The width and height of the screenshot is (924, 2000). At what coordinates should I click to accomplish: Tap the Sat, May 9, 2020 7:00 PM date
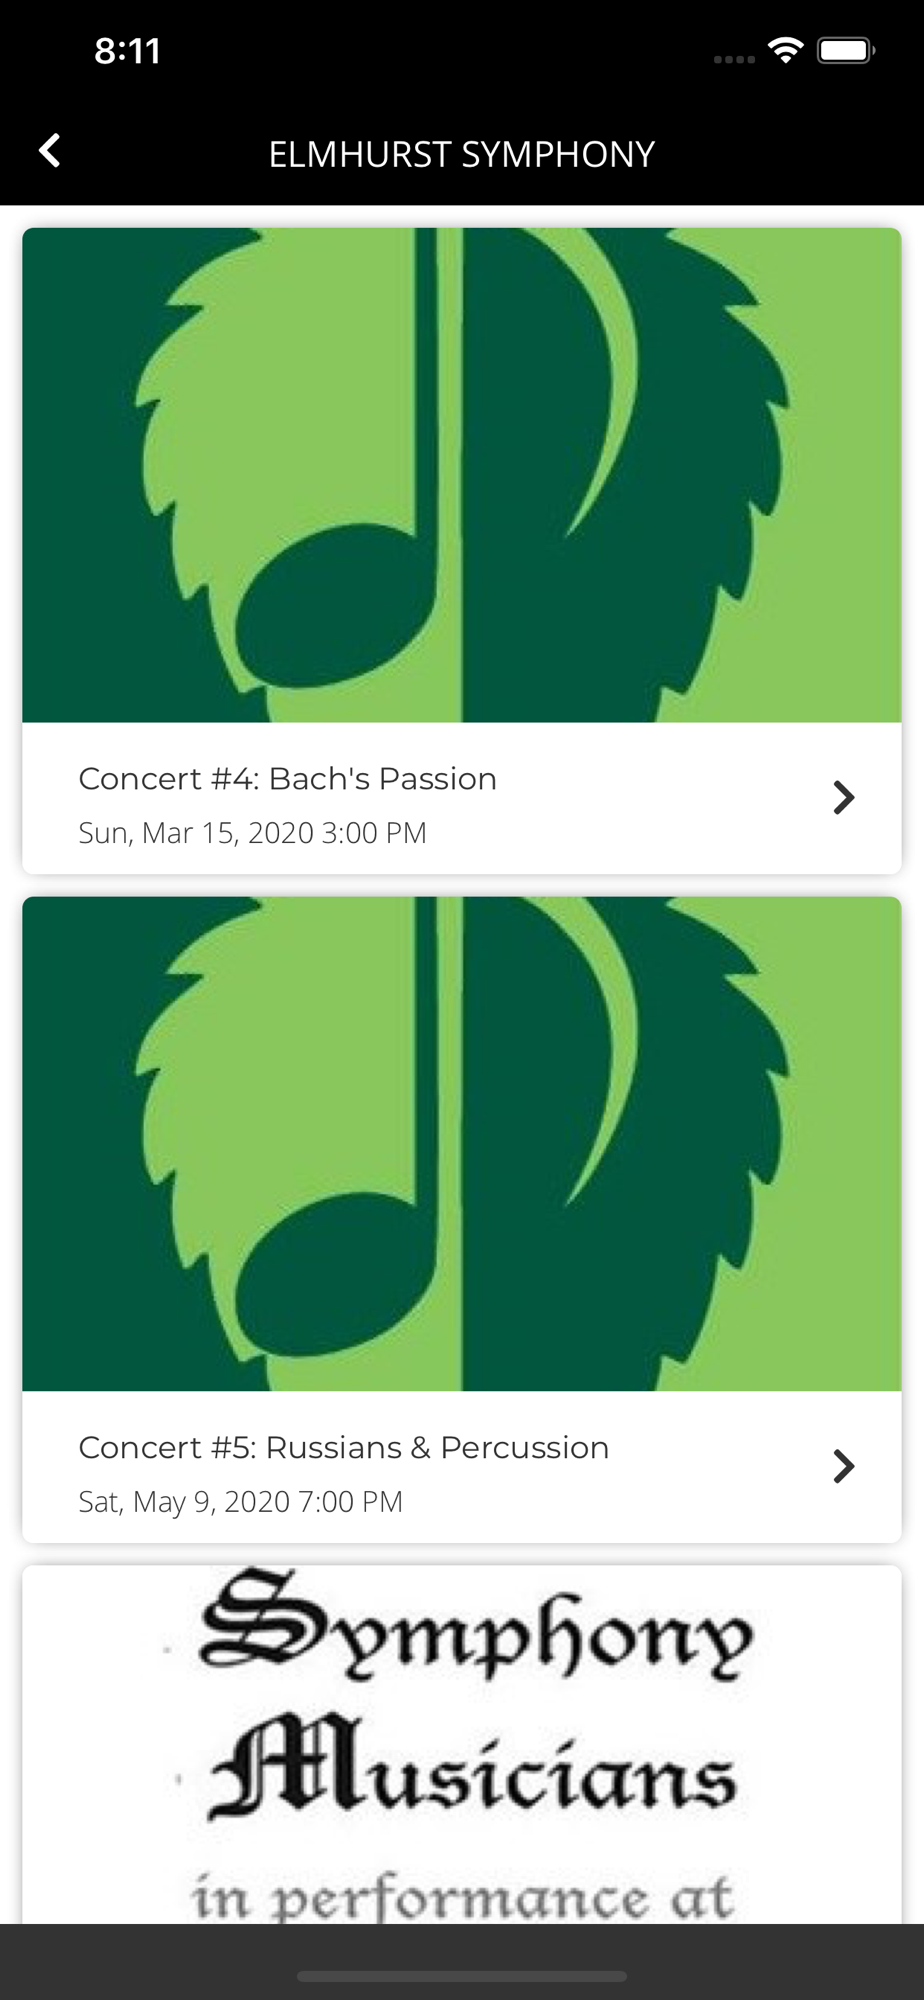(x=241, y=1502)
